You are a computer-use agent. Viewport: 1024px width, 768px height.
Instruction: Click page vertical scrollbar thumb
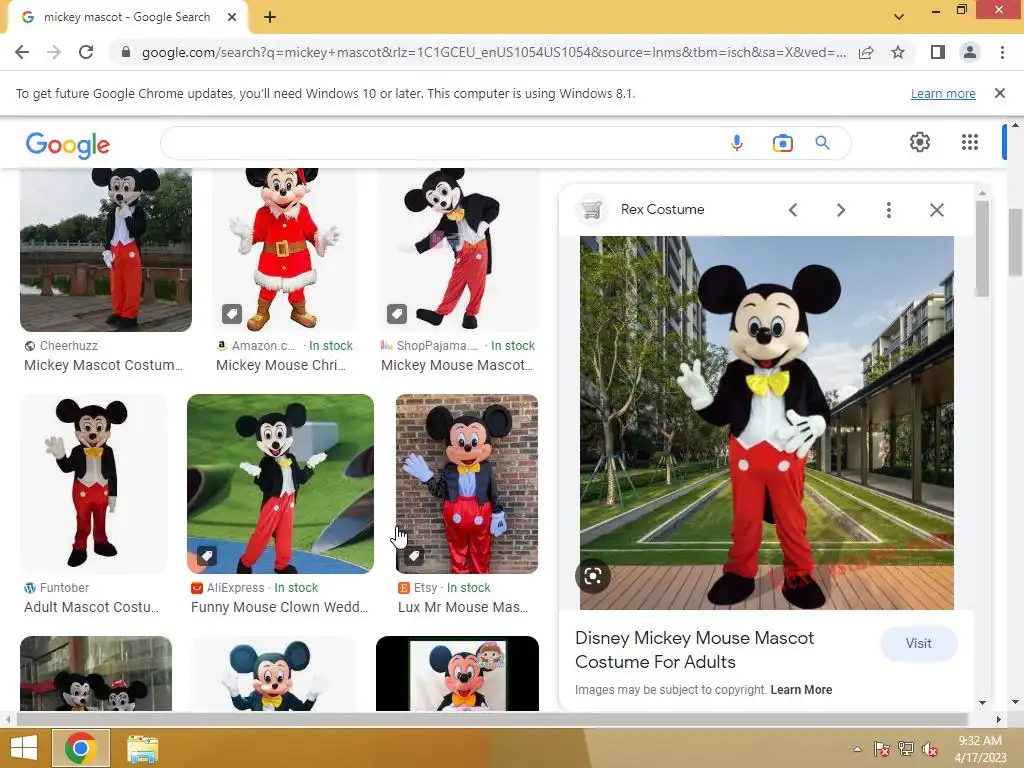click(x=1015, y=242)
